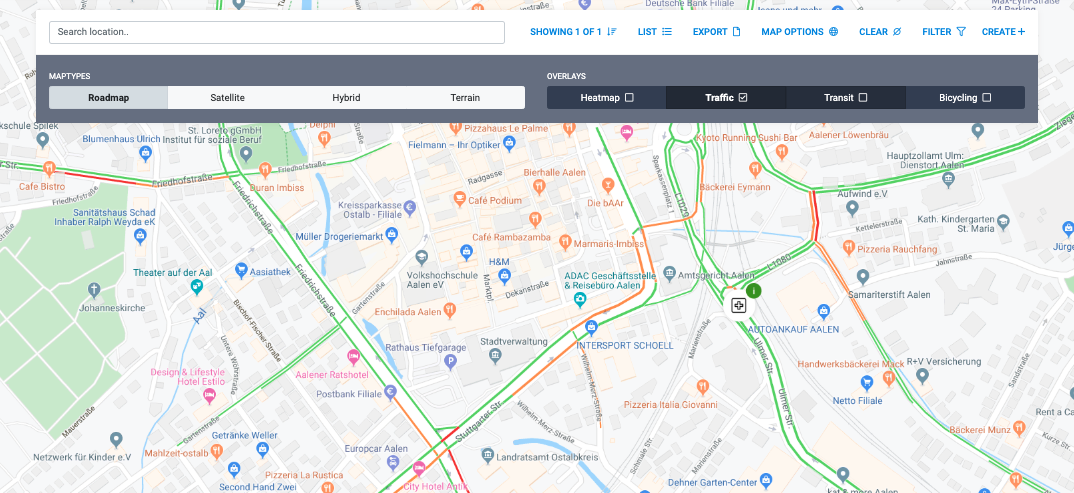Click the Clear button
This screenshot has width=1074, height=493.
[x=880, y=32]
